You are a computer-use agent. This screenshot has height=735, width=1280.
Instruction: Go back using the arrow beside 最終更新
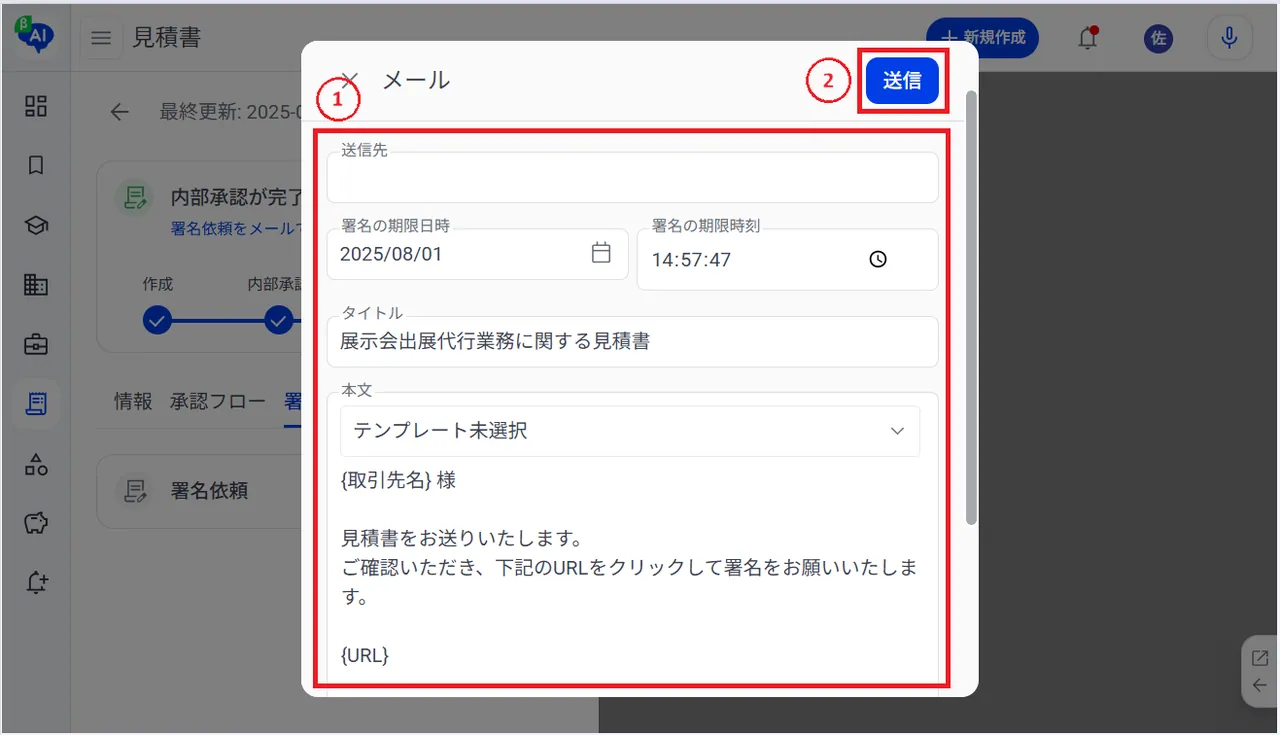(x=120, y=112)
